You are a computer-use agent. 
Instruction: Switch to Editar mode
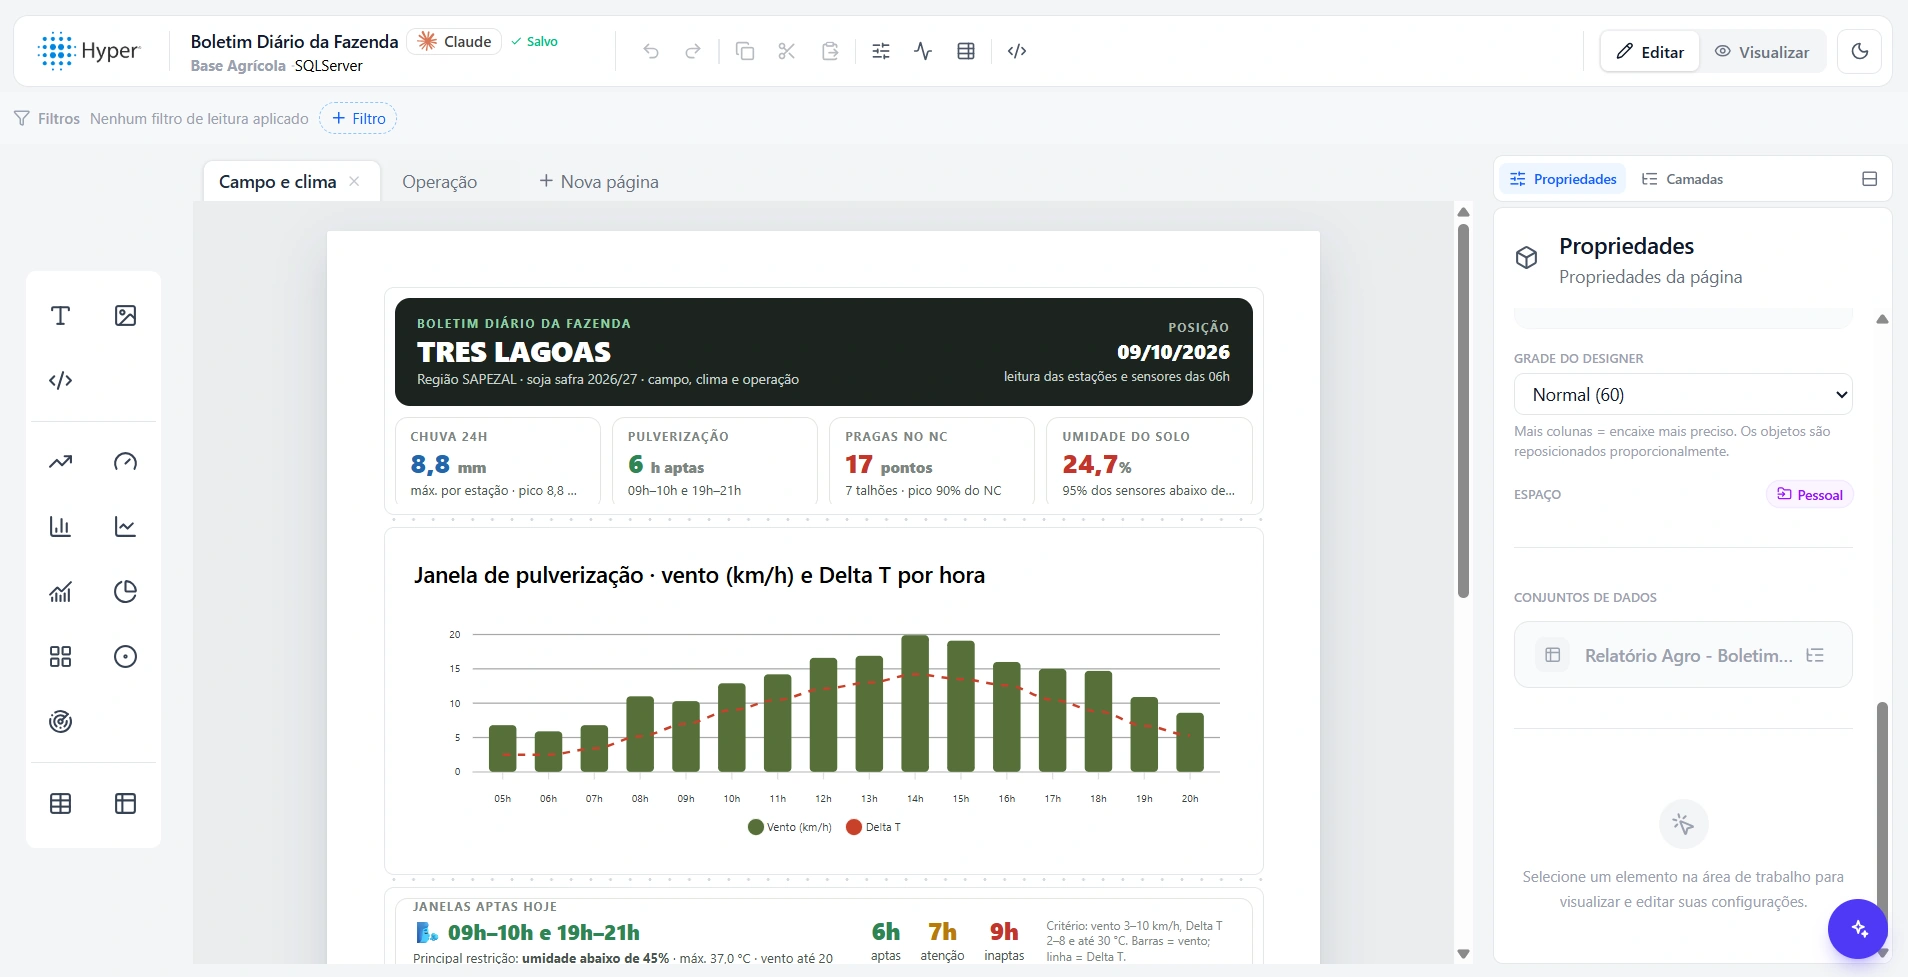[1650, 52]
